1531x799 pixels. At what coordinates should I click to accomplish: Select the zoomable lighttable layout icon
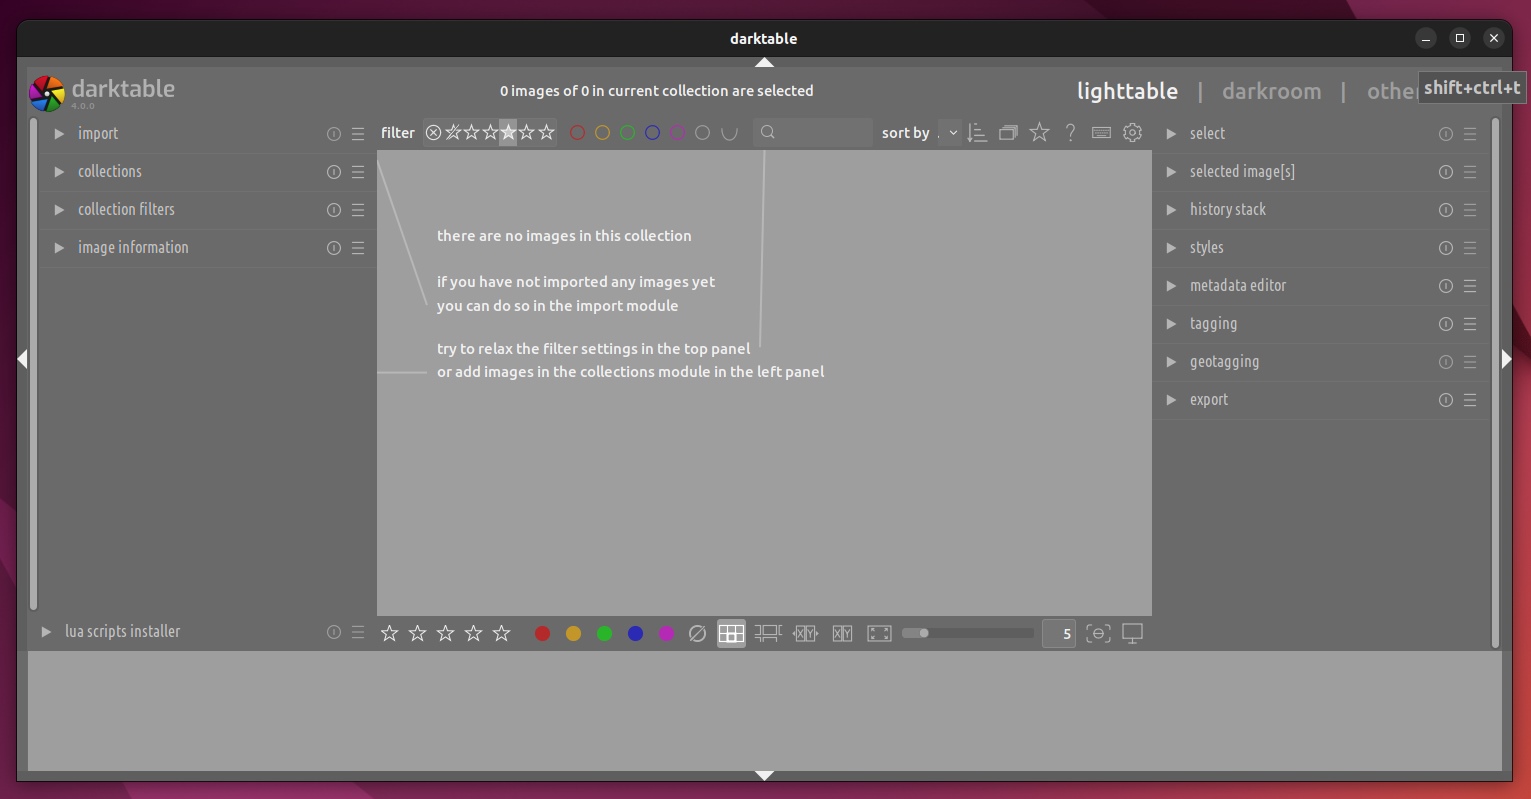(x=768, y=633)
